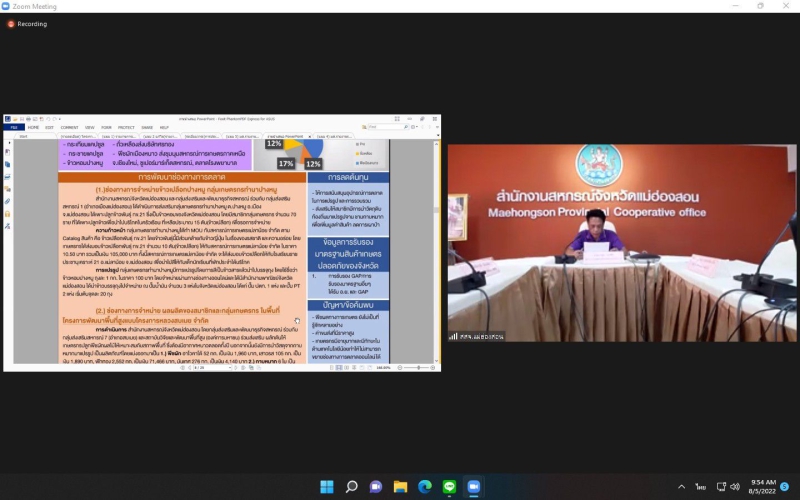Open File Explorer from the taskbar
Viewport: 800px width, 500px height.
(x=400, y=487)
